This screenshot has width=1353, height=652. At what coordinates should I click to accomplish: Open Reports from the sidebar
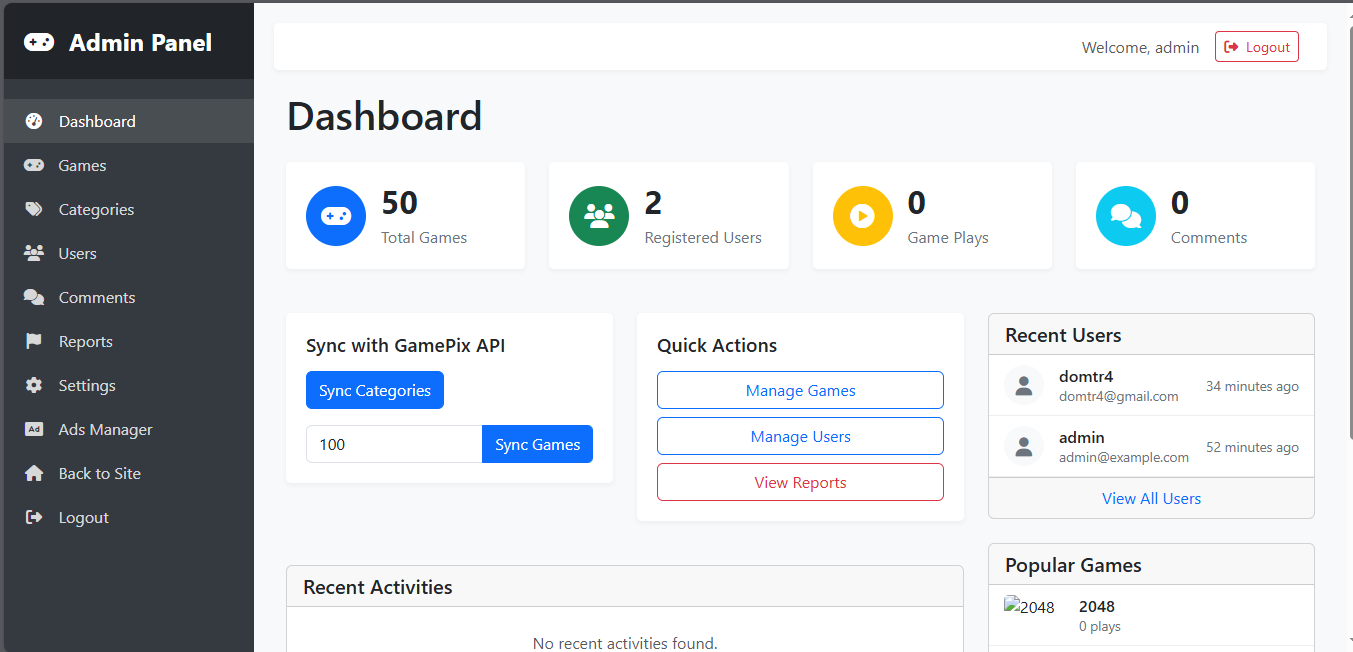click(129, 341)
